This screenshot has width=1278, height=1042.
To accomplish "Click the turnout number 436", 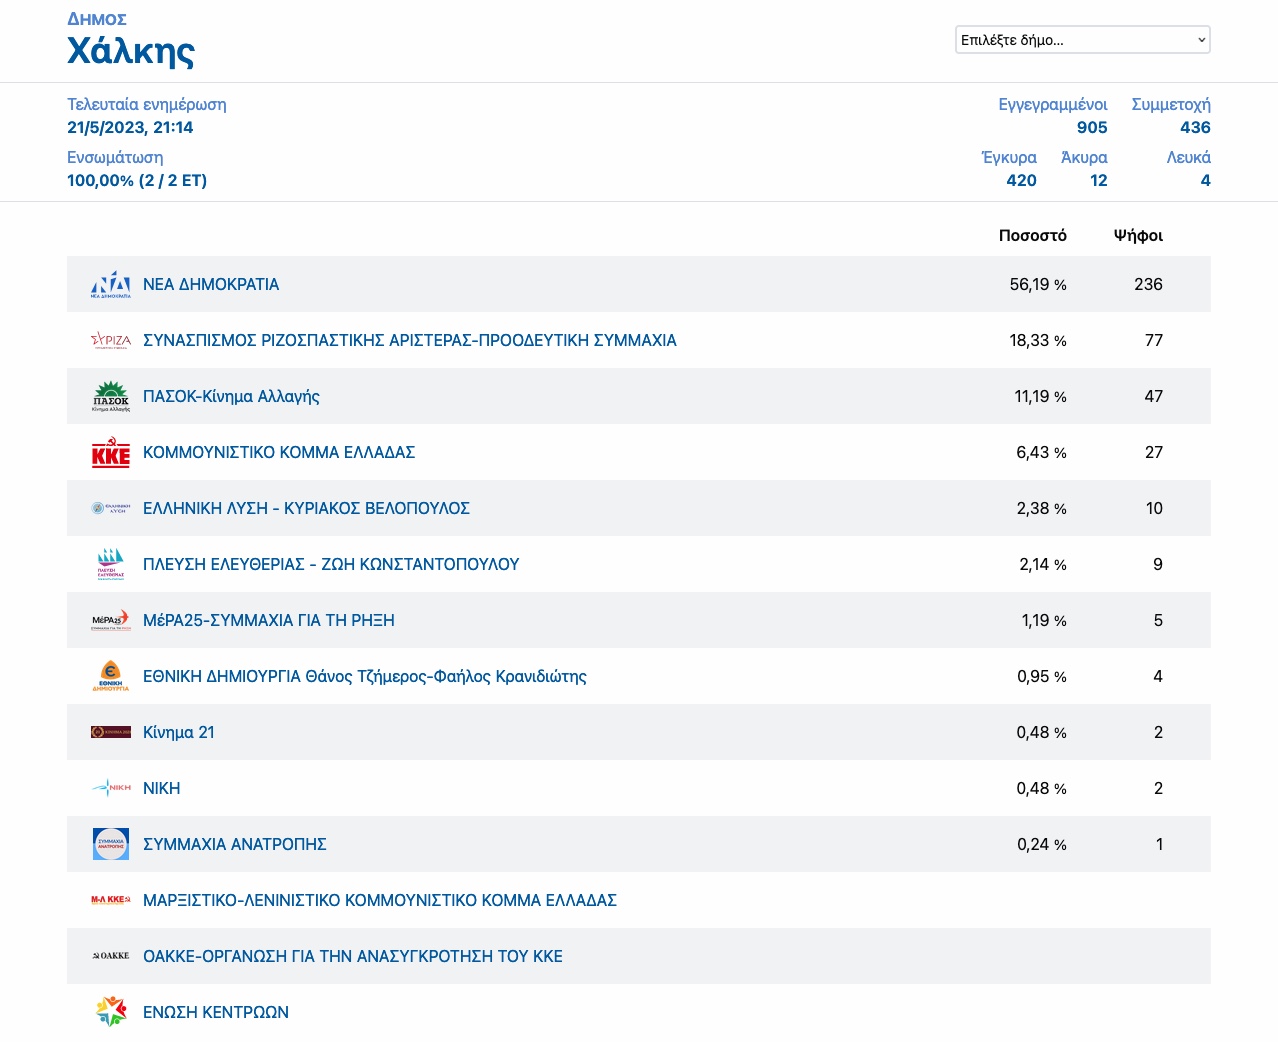I will (x=1195, y=127).
